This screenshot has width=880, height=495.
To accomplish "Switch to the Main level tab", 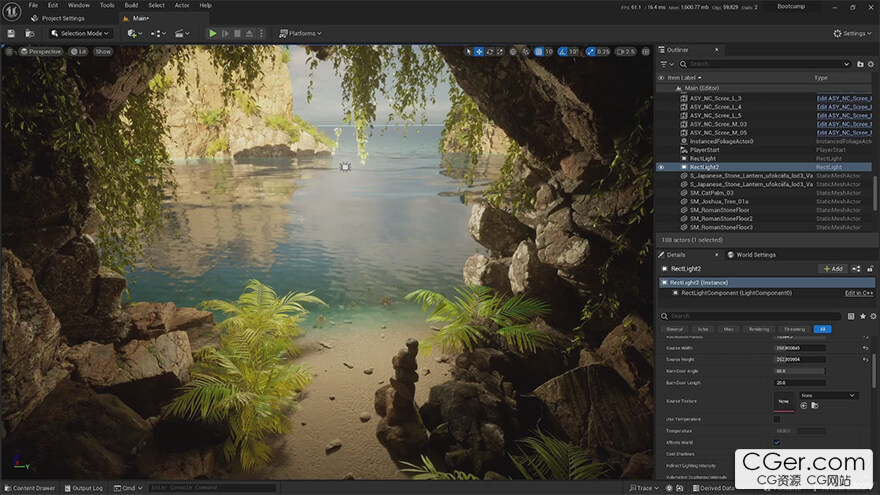I will tap(136, 19).
